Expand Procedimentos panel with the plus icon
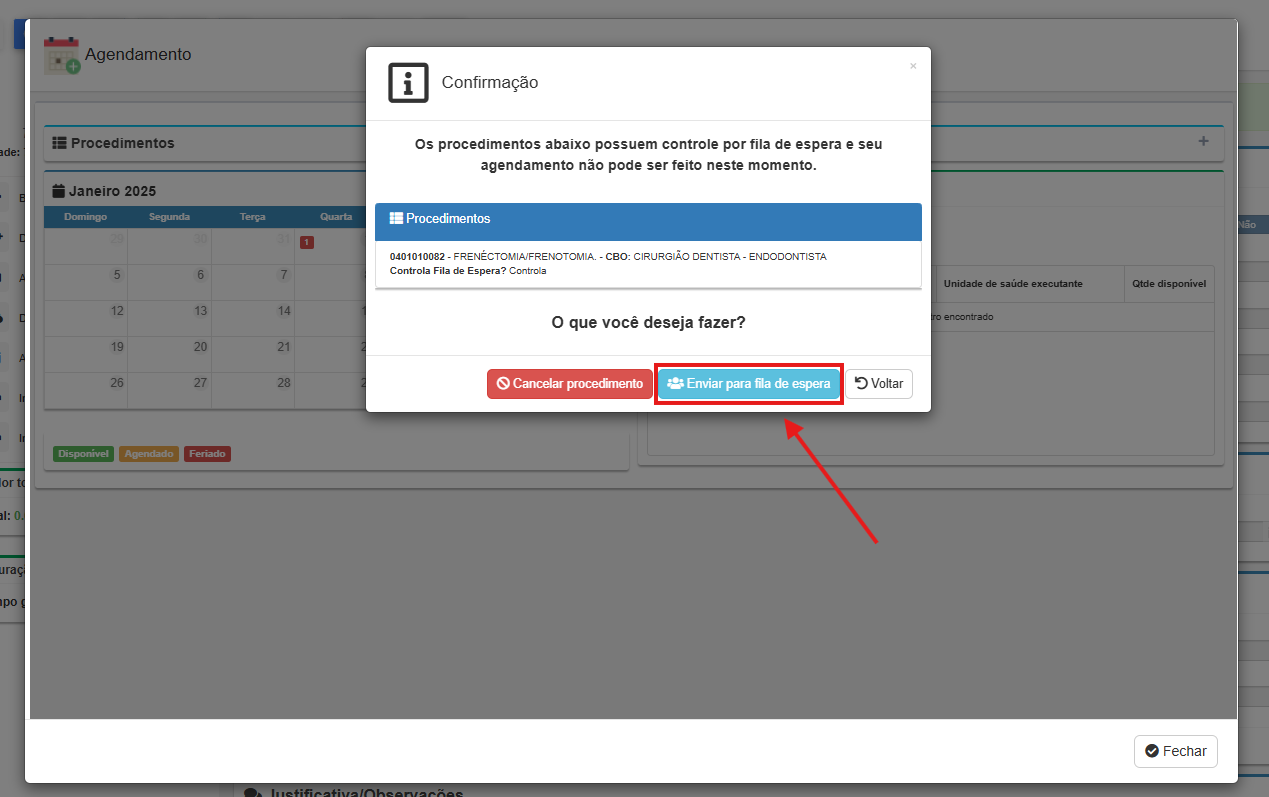Image resolution: width=1269 pixels, height=797 pixels. pos(1203,142)
